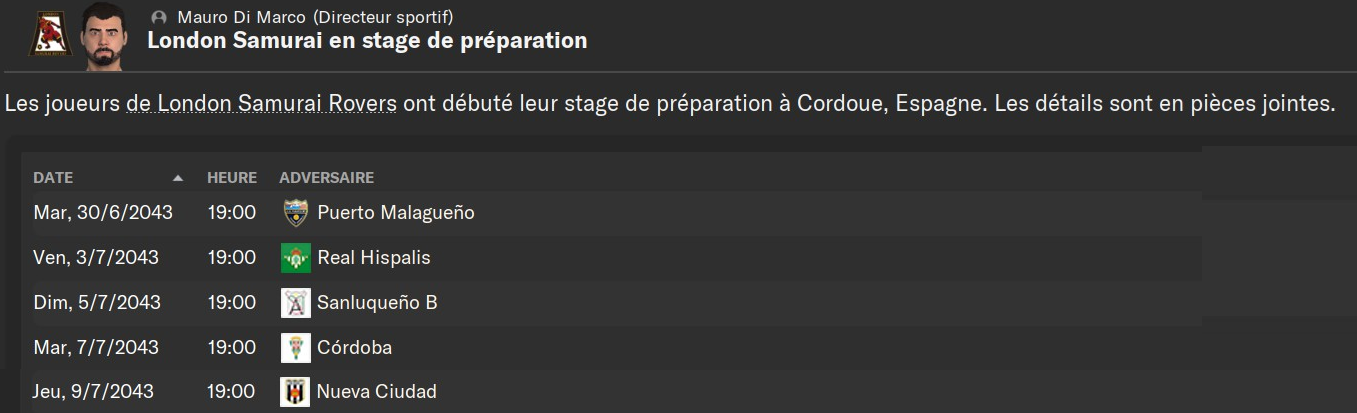Click the small person icon beside Mauro Di Marco
The image size is (1357, 413).
point(158,17)
